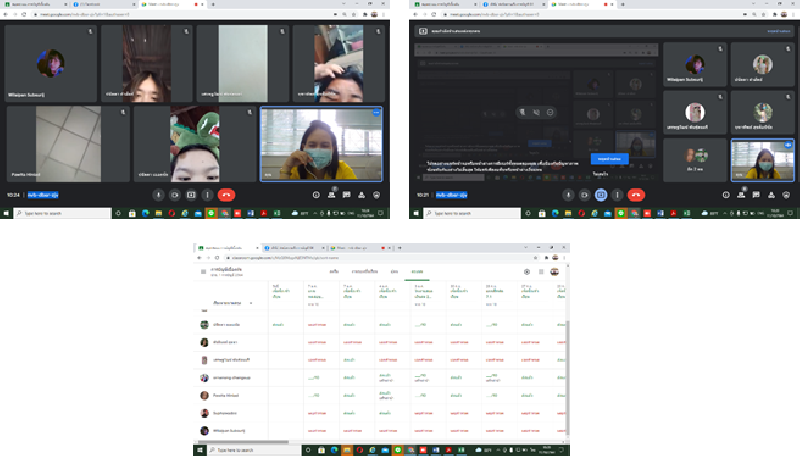Open host controls shield in right Meet window
The width and height of the screenshot is (800, 456).
pos(786,195)
